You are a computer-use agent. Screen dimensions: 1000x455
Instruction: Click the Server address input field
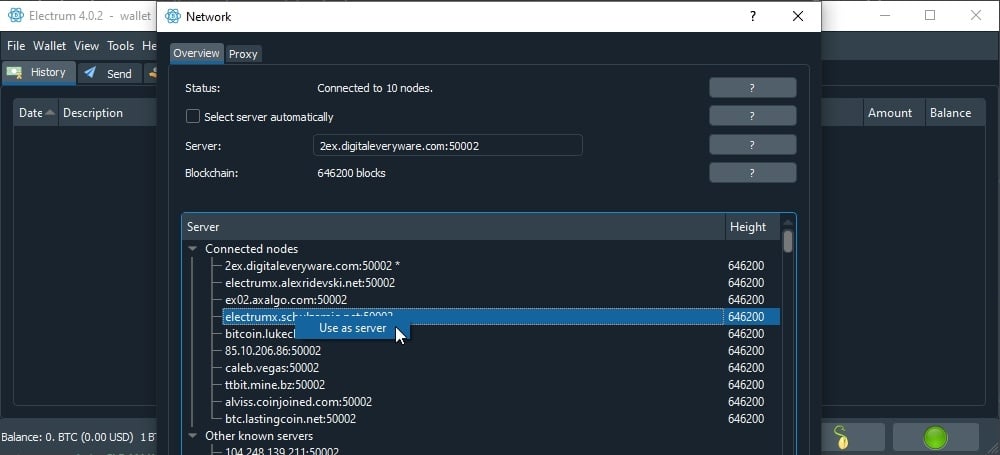[x=448, y=145]
